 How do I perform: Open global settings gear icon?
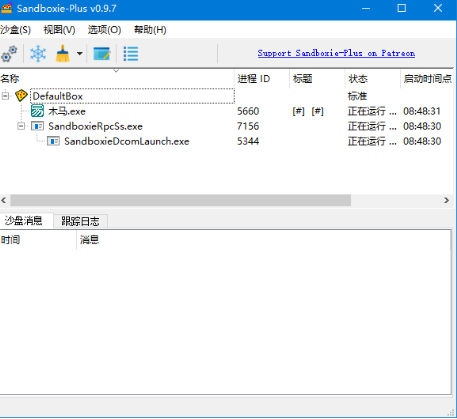coord(9,54)
